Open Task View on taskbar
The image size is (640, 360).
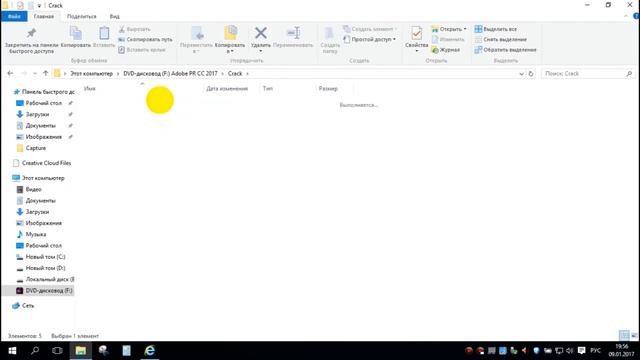pos(57,351)
